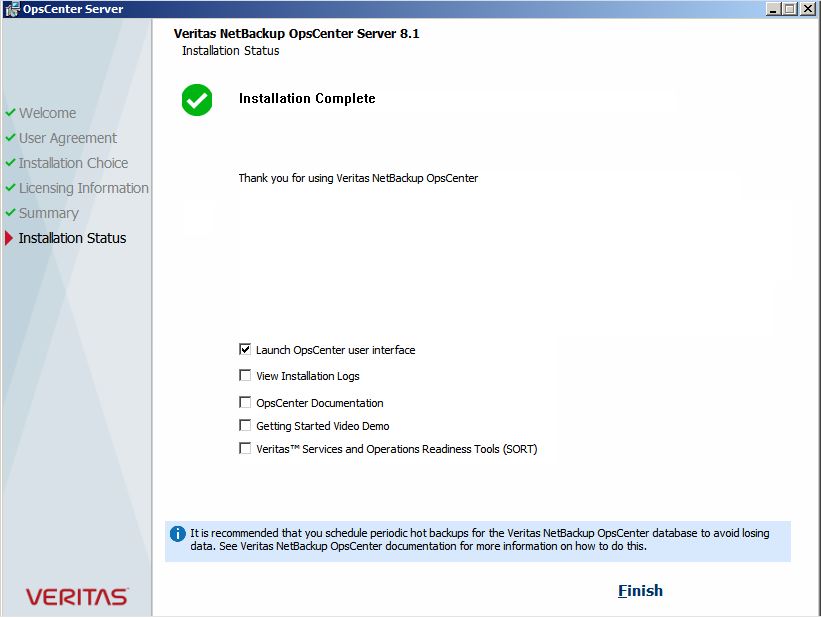Click the Veritas logo

[75, 594]
